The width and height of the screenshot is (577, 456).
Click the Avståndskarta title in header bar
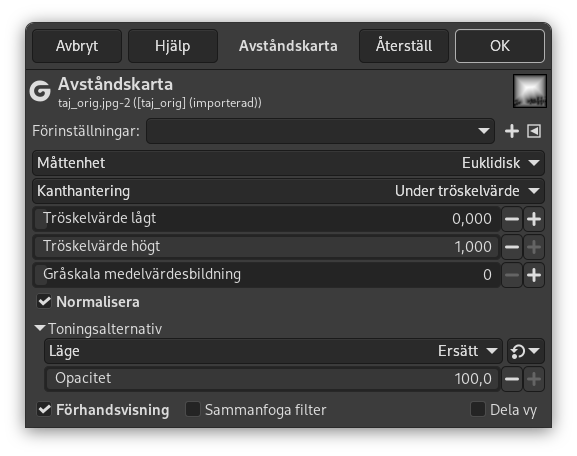(x=288, y=46)
